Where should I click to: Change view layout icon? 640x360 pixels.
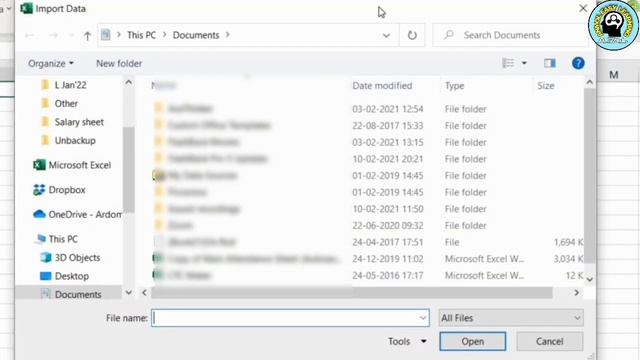(508, 63)
